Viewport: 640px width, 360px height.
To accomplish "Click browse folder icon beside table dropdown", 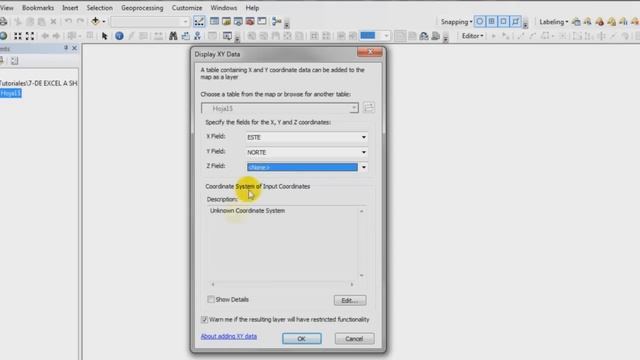I will click(369, 107).
